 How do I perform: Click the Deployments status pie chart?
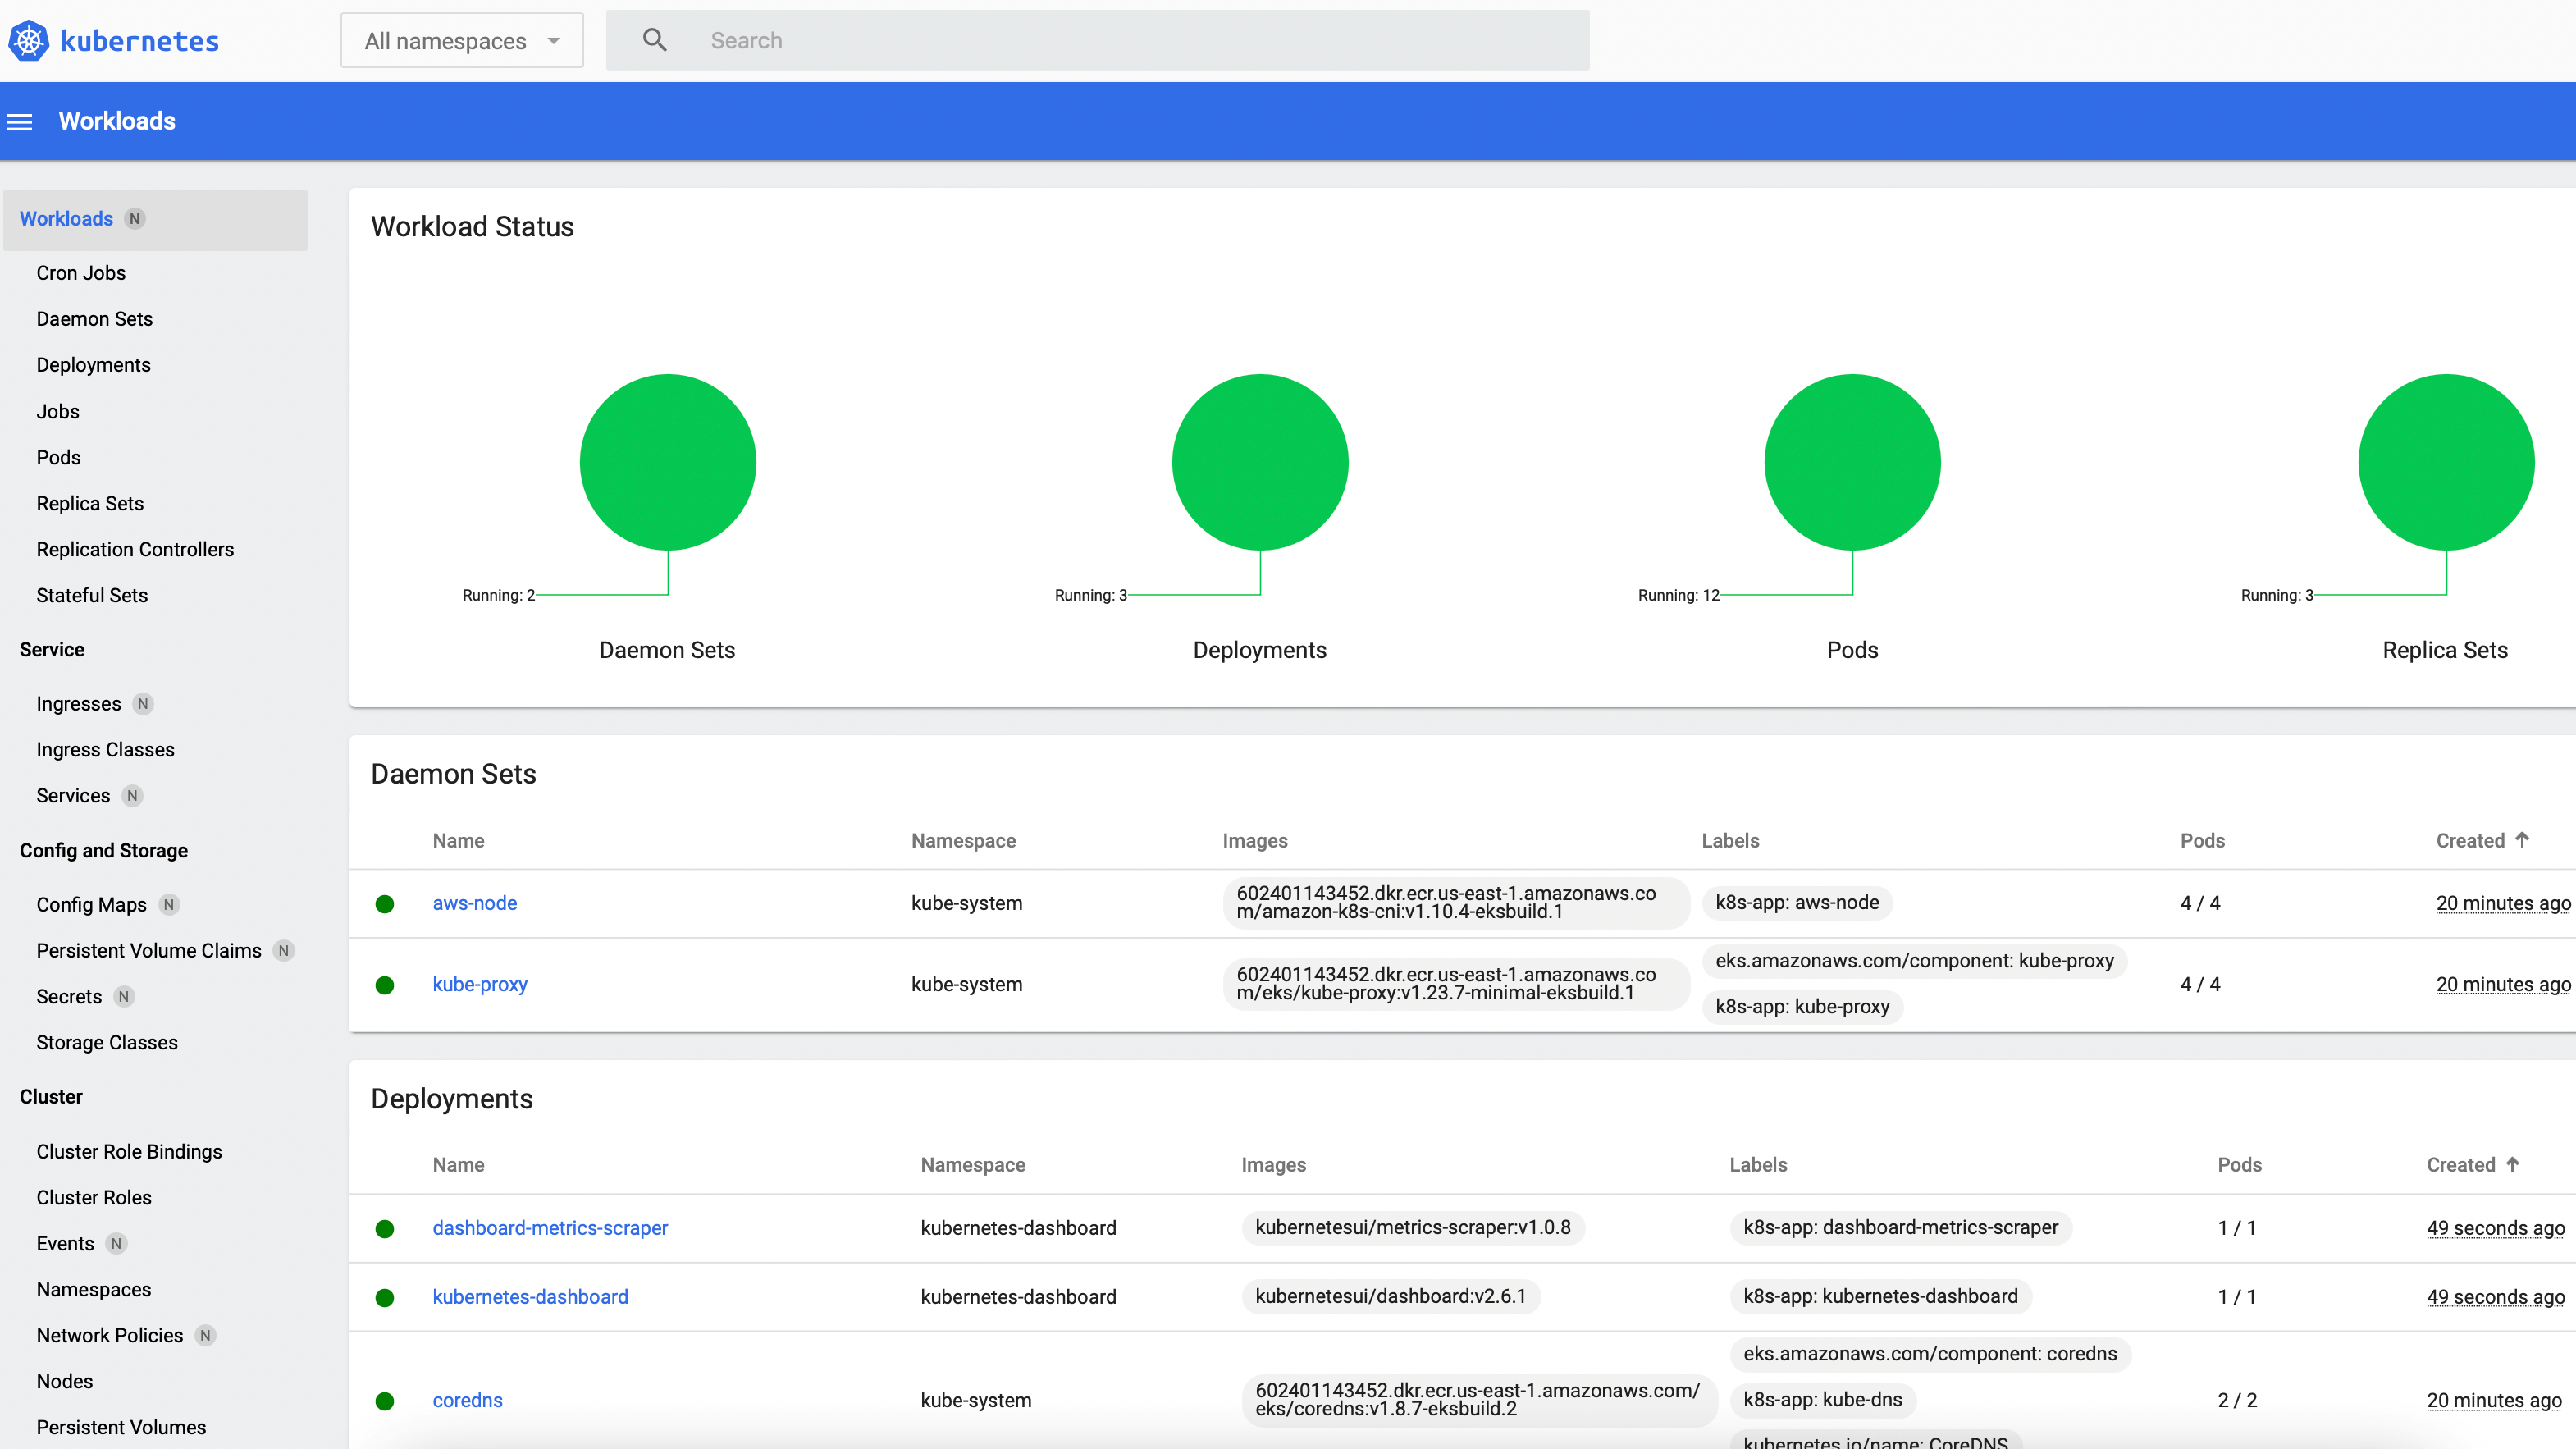pyautogui.click(x=1260, y=462)
